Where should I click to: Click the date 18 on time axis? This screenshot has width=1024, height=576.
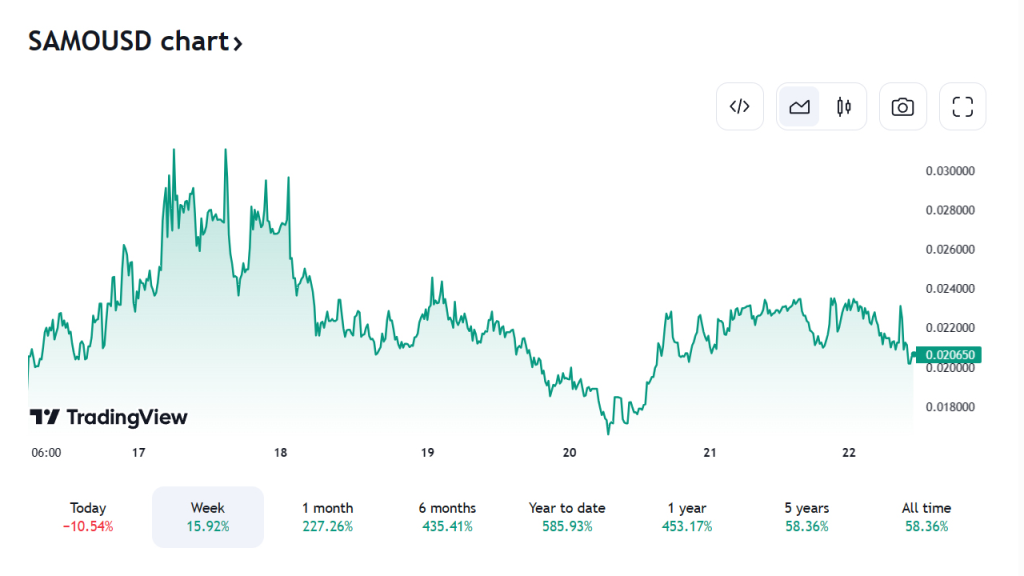coord(280,453)
